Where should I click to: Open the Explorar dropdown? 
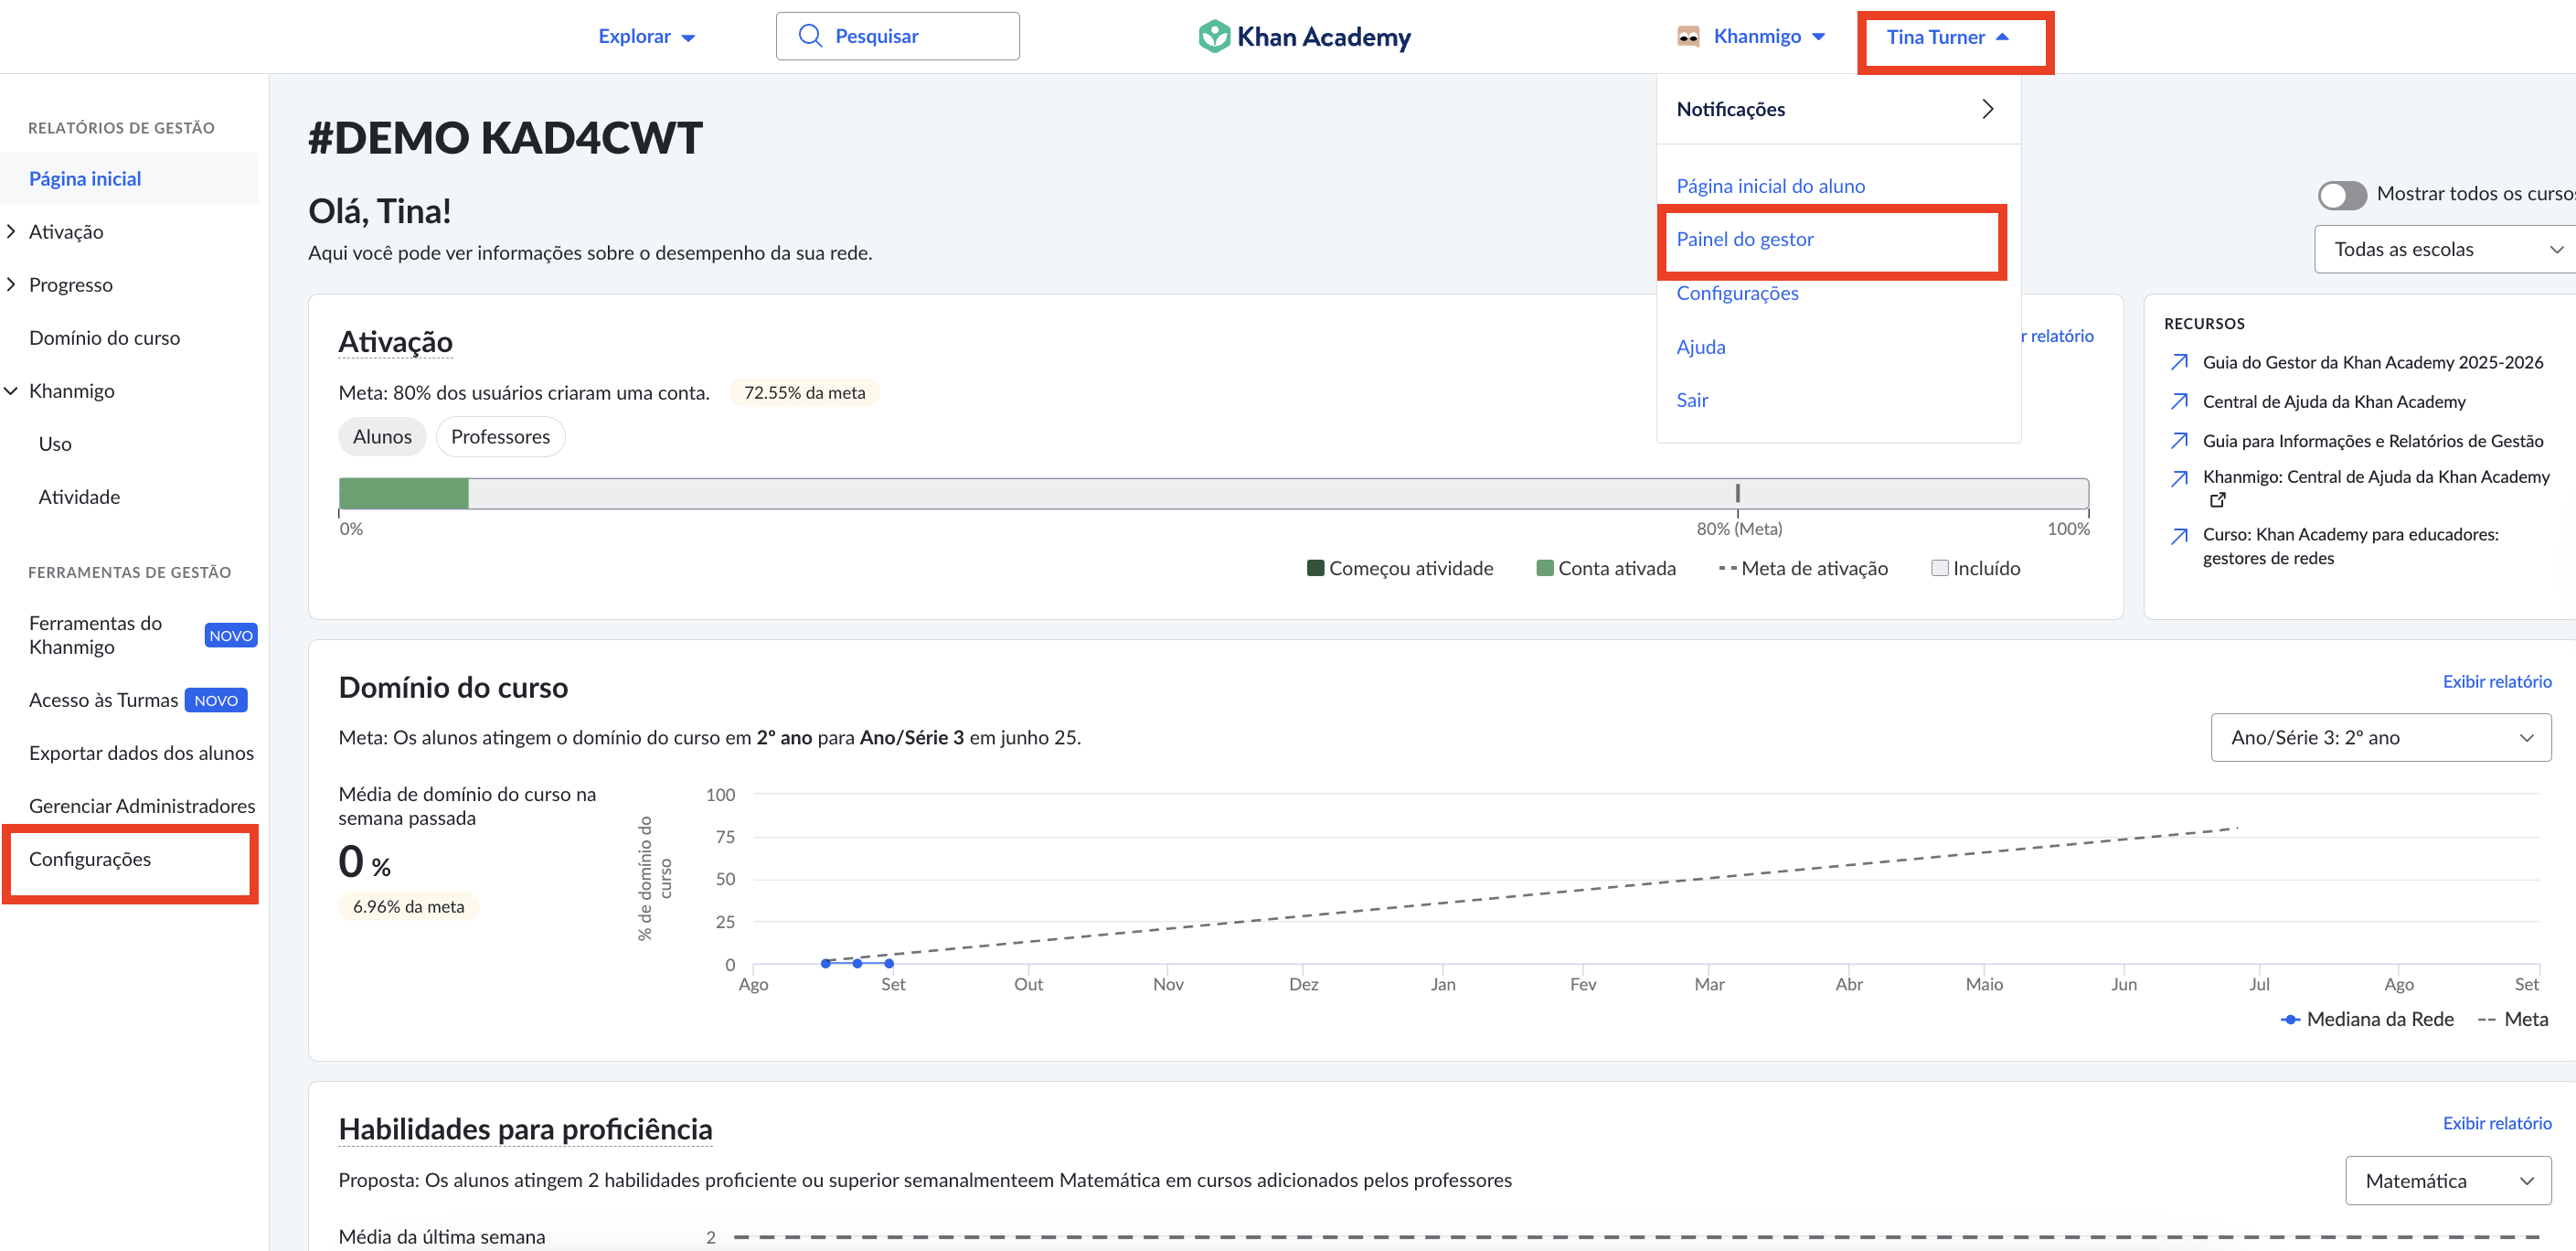[646, 37]
